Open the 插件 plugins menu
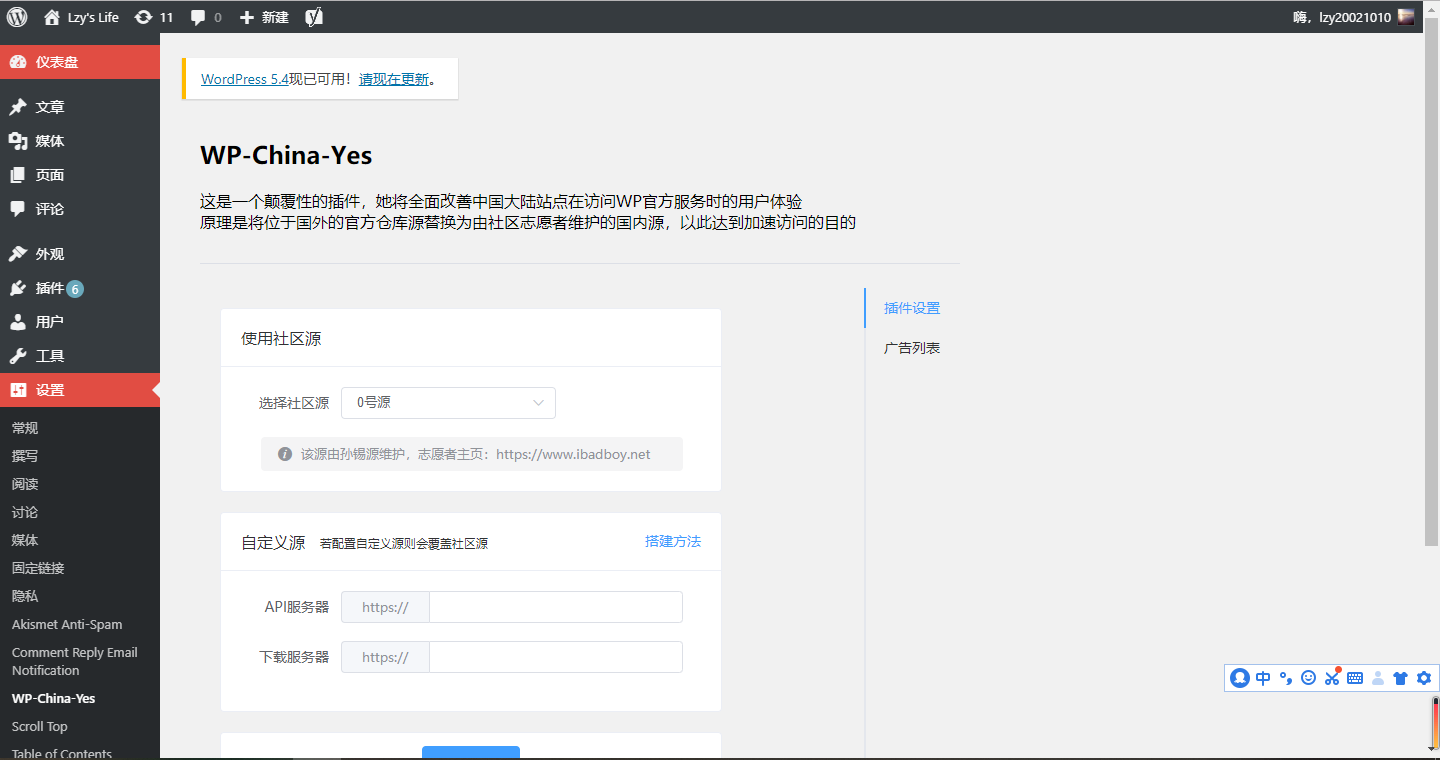The width and height of the screenshot is (1440, 760). (80, 288)
